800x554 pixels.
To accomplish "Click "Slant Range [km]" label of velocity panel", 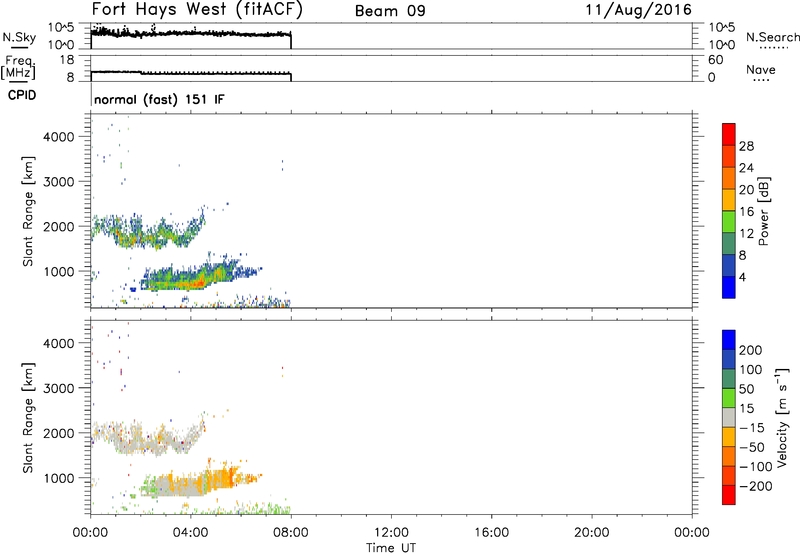I will (28, 418).
